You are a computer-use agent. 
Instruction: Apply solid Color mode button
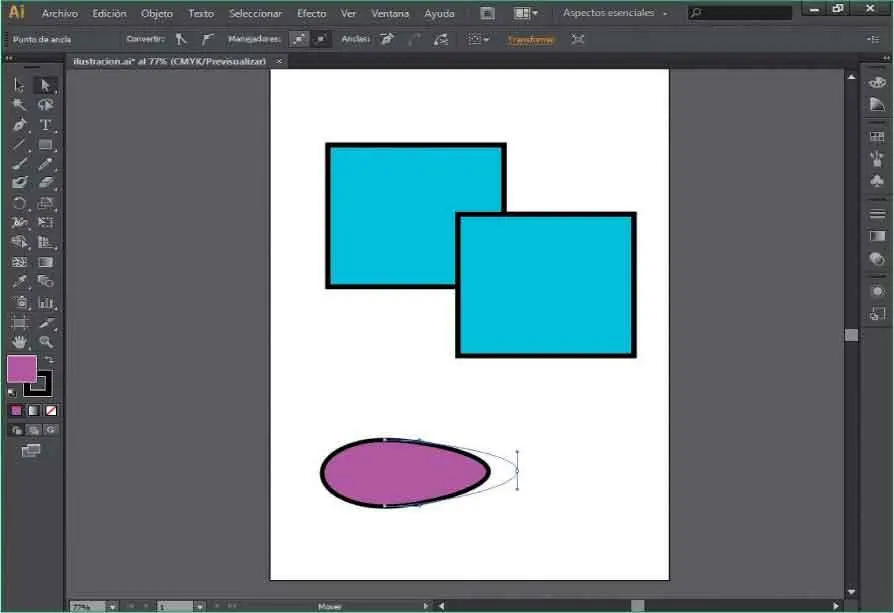pyautogui.click(x=17, y=411)
